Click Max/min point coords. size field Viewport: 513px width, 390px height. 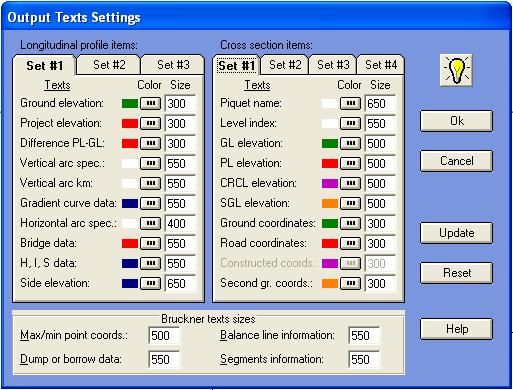(164, 336)
